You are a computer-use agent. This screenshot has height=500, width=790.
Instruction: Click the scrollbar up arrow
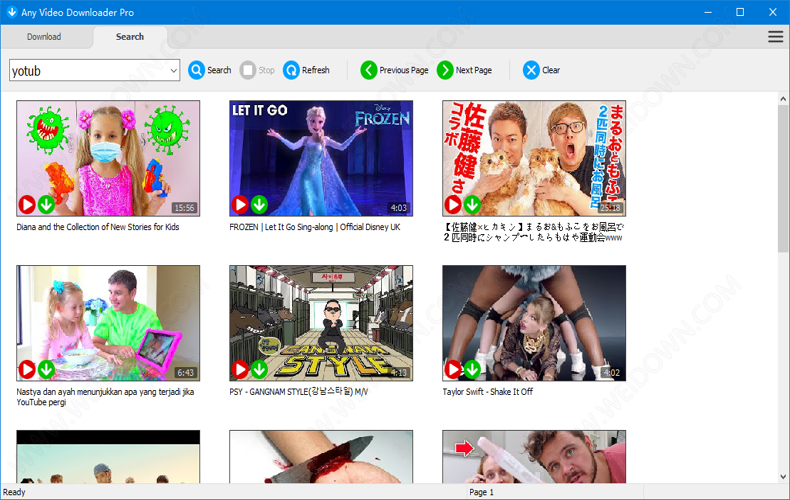click(x=783, y=99)
